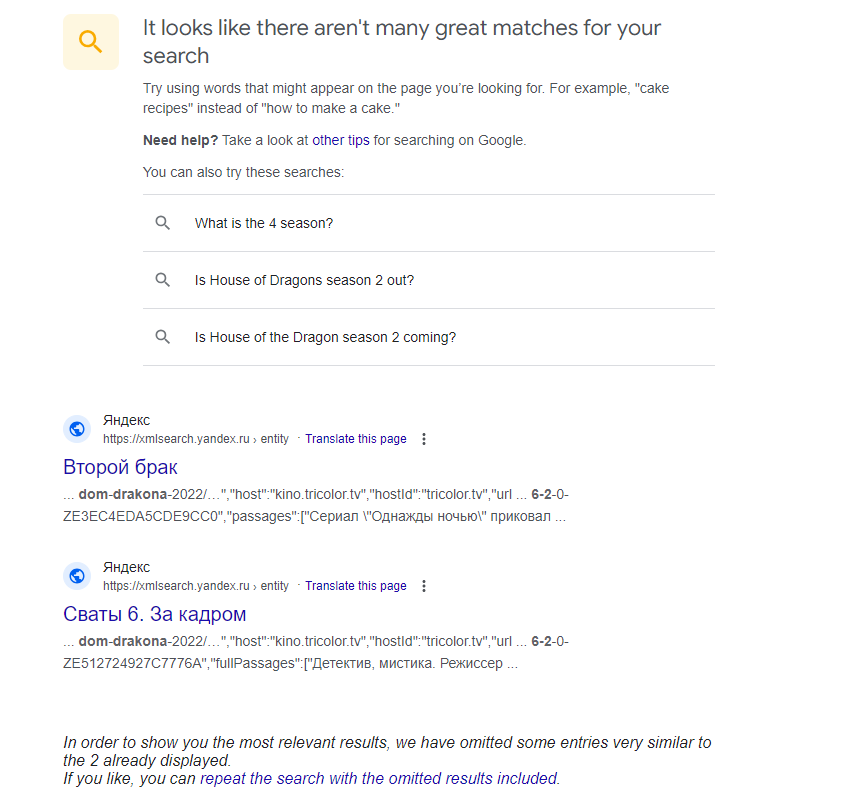Click Яндекс site name above Сваты 6
Viewport: 865px width, 789px height.
tap(126, 567)
